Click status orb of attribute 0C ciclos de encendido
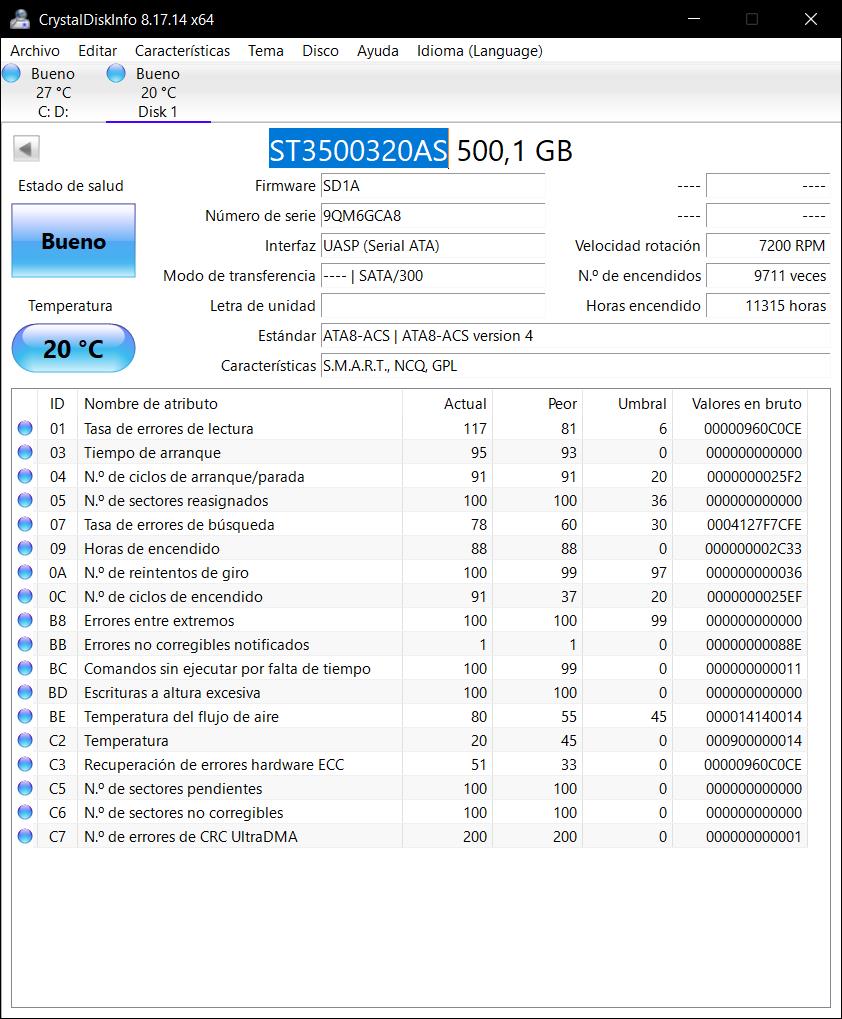 tap(25, 597)
